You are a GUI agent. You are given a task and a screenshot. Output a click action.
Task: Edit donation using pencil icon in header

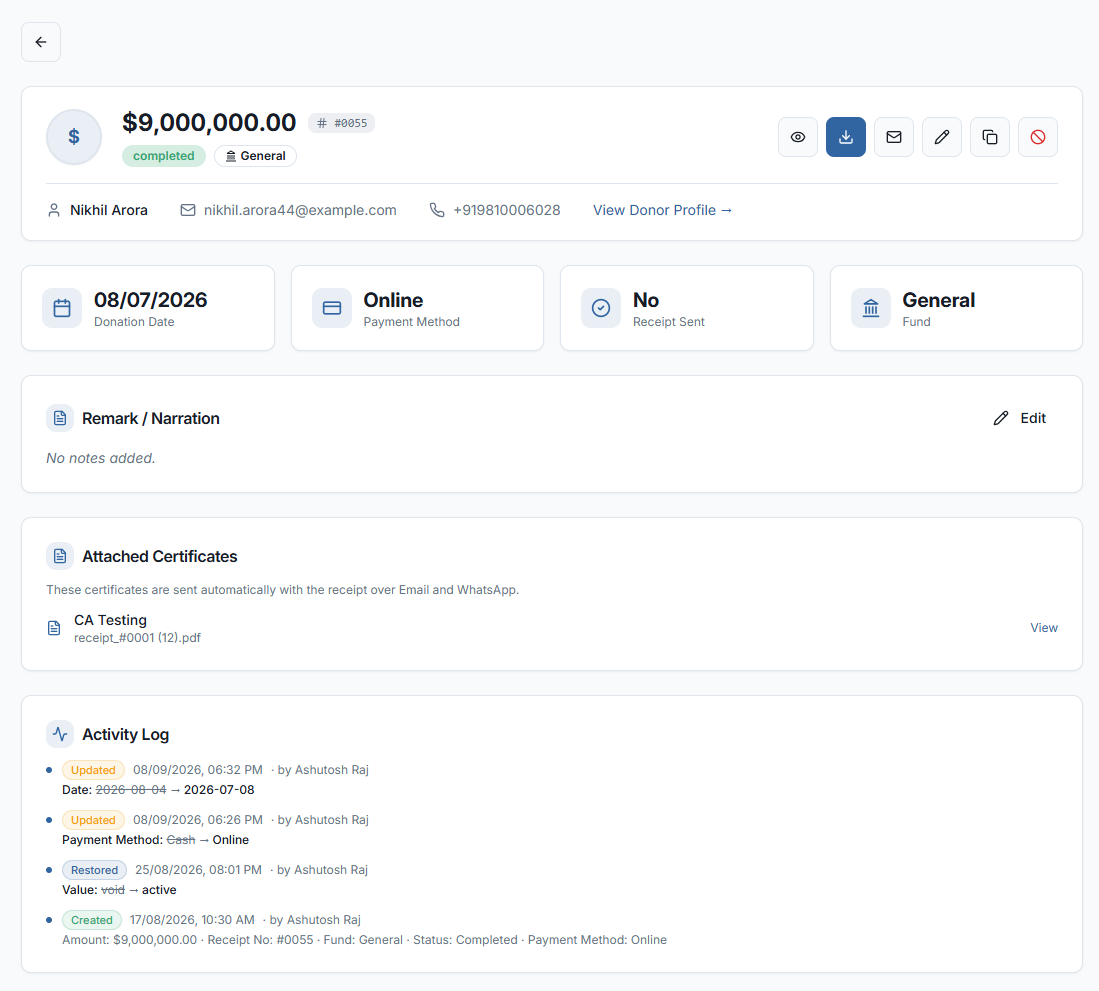click(x=941, y=137)
